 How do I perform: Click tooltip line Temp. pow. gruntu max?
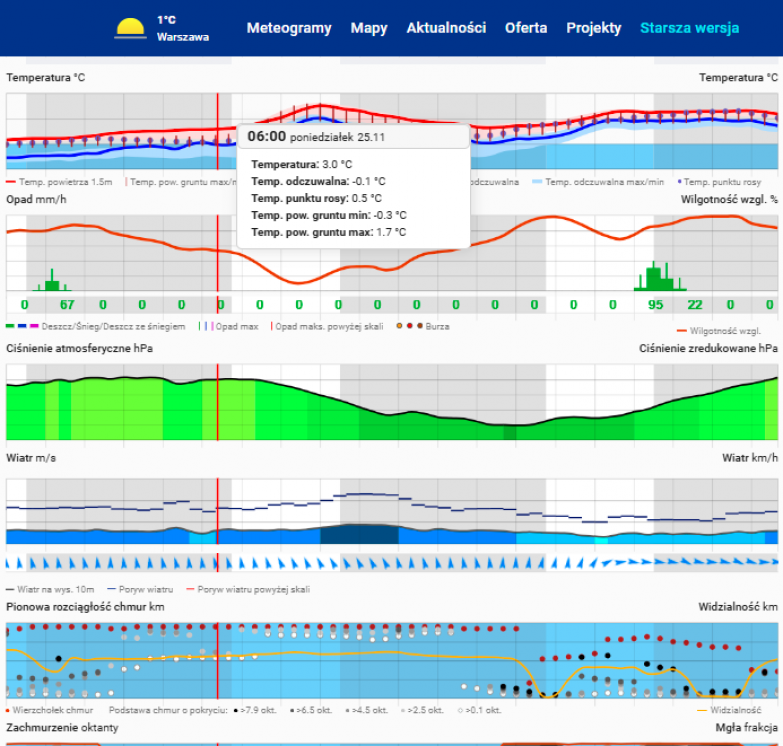(329, 232)
